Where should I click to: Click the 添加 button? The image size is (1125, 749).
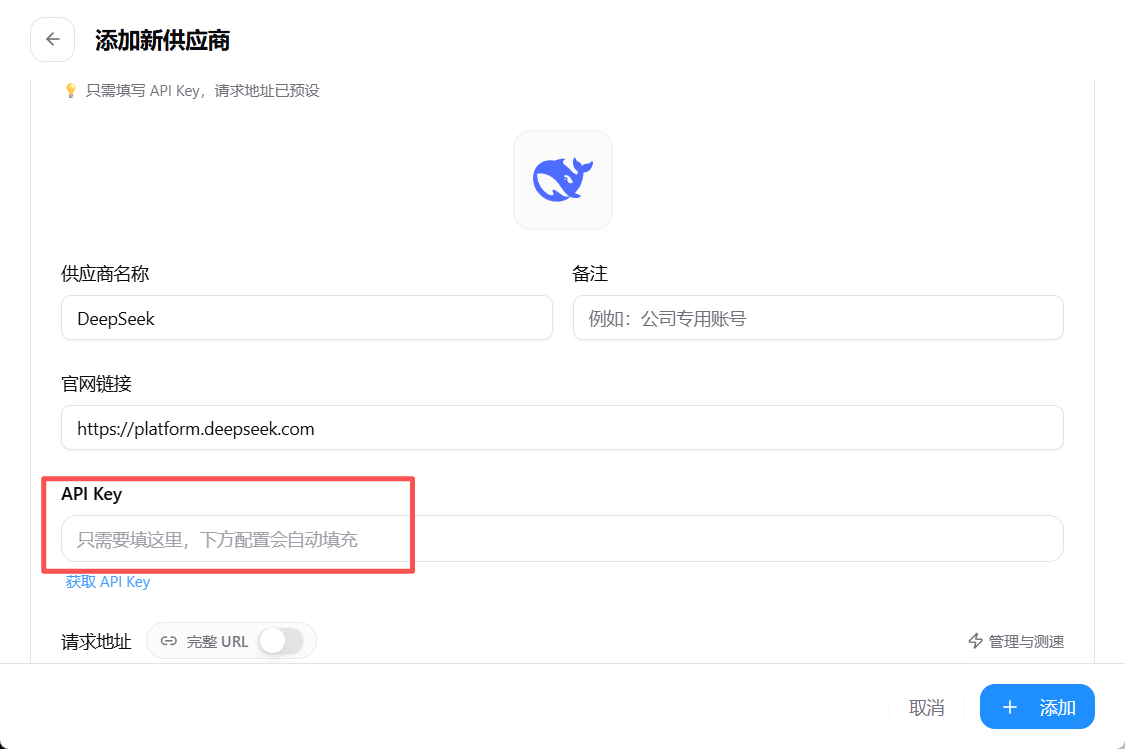[1037, 707]
